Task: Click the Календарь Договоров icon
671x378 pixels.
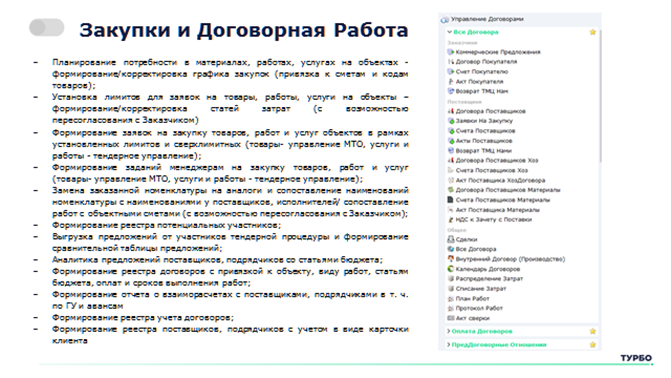Action: point(450,269)
